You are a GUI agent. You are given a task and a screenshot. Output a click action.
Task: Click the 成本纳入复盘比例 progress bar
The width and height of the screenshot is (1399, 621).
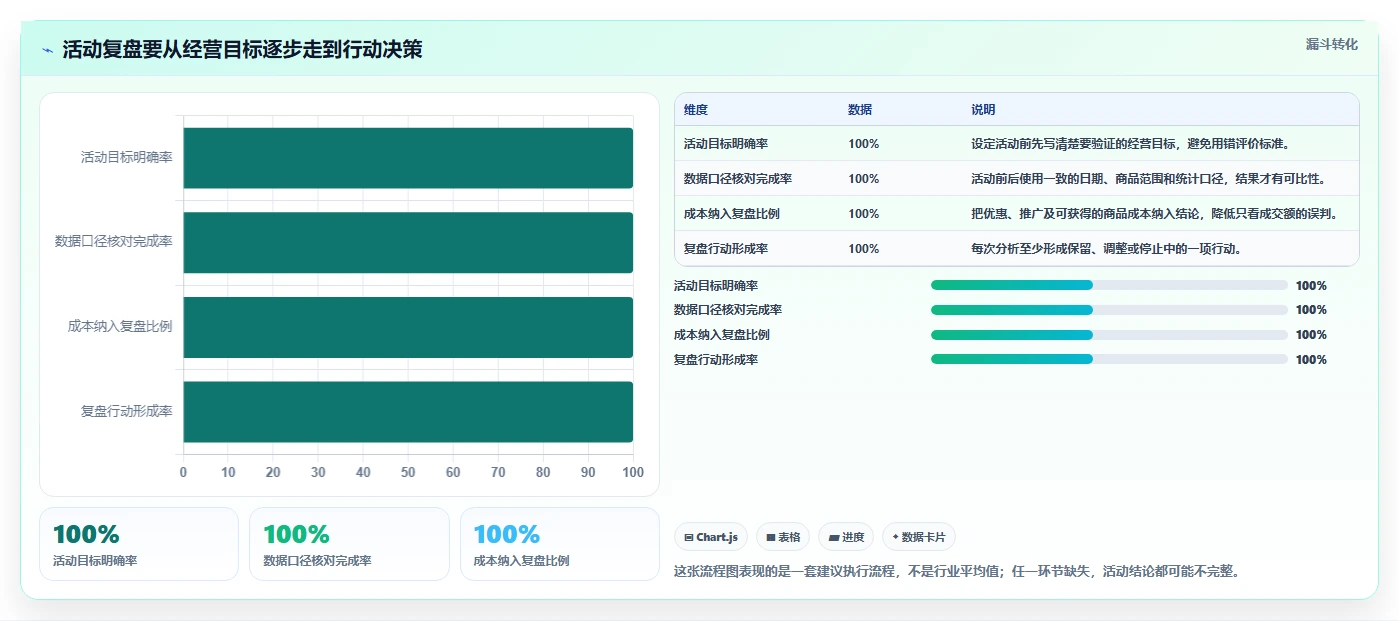[x=1109, y=335]
